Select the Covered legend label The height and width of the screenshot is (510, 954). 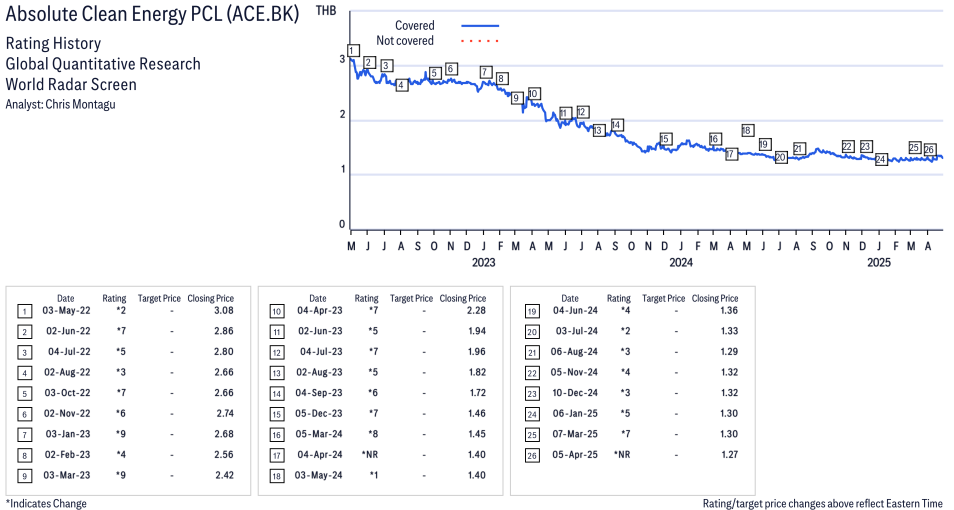click(x=414, y=26)
